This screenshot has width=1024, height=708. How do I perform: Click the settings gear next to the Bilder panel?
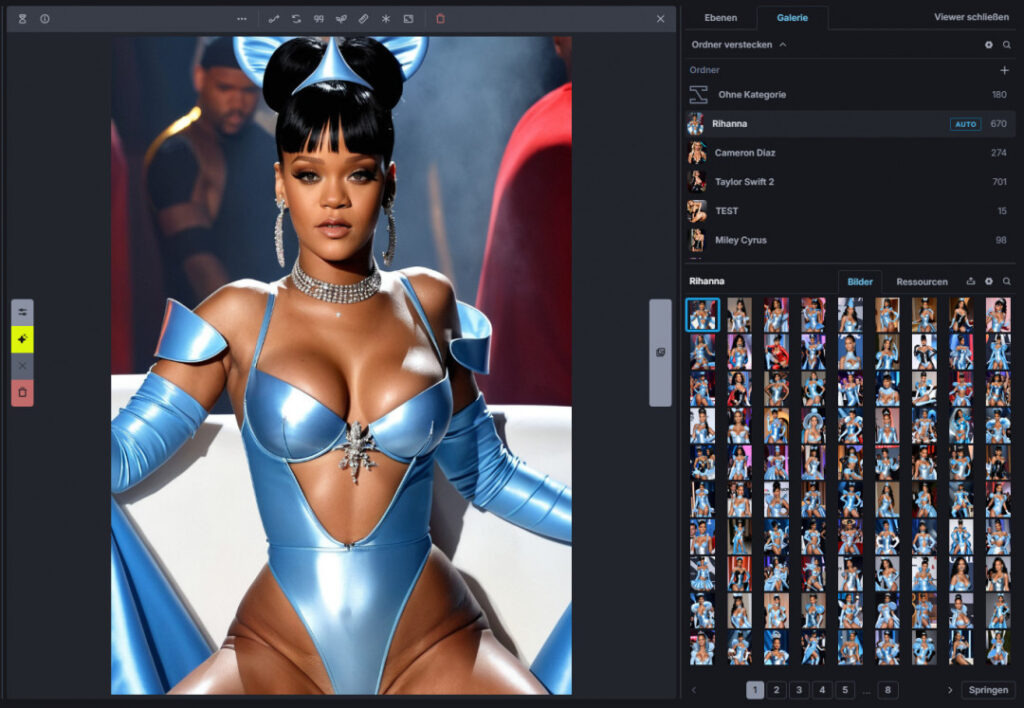click(x=989, y=281)
